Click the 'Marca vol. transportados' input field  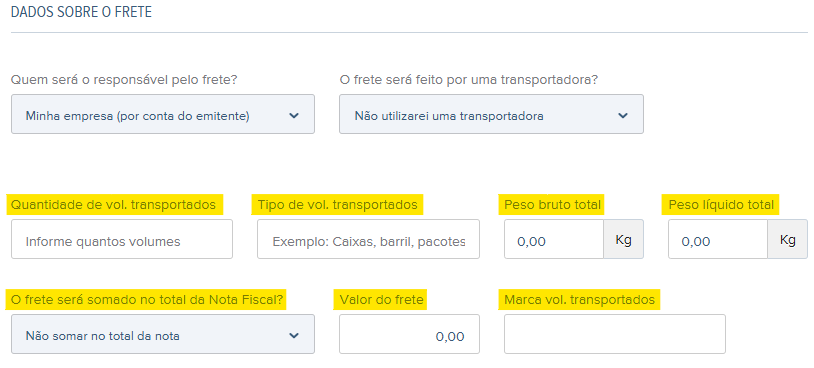pos(615,334)
